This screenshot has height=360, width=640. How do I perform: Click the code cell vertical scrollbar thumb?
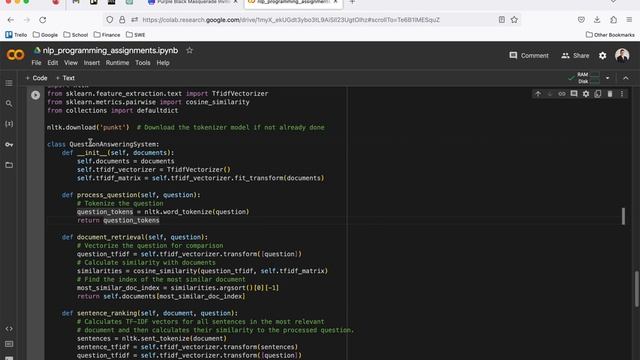tap(623, 216)
